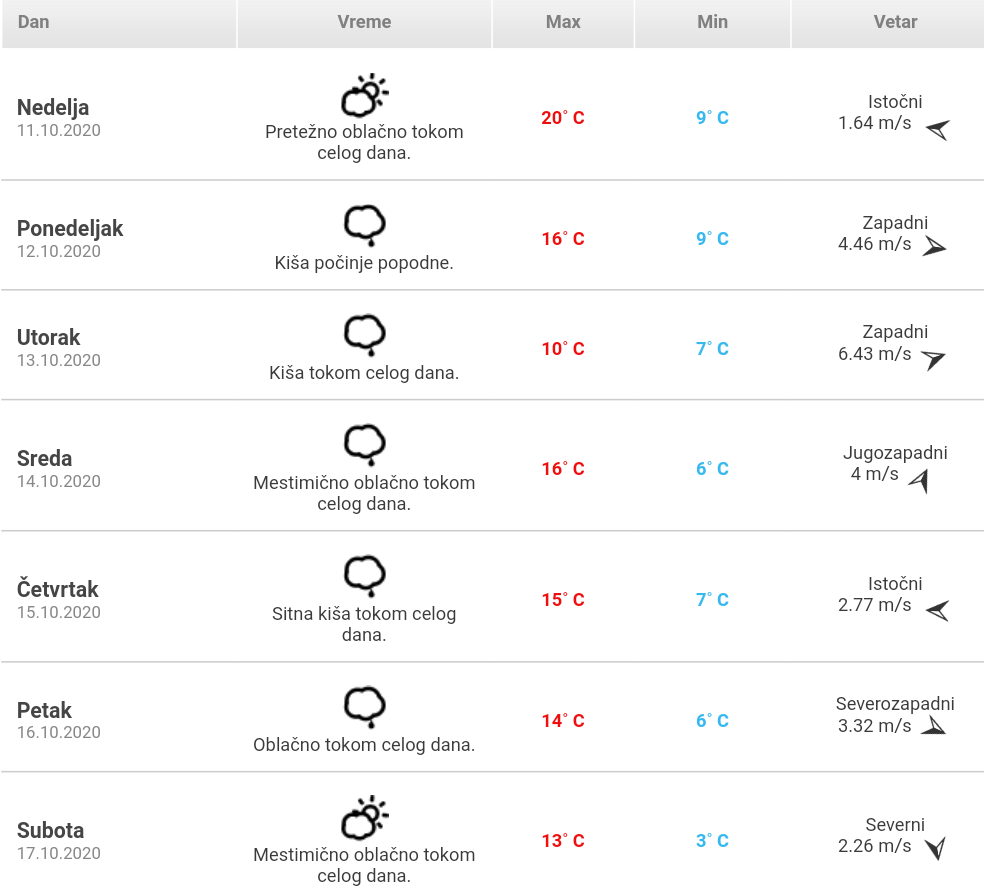The image size is (984, 888).
Task: Click the 20° C max temperature value
Action: [563, 117]
